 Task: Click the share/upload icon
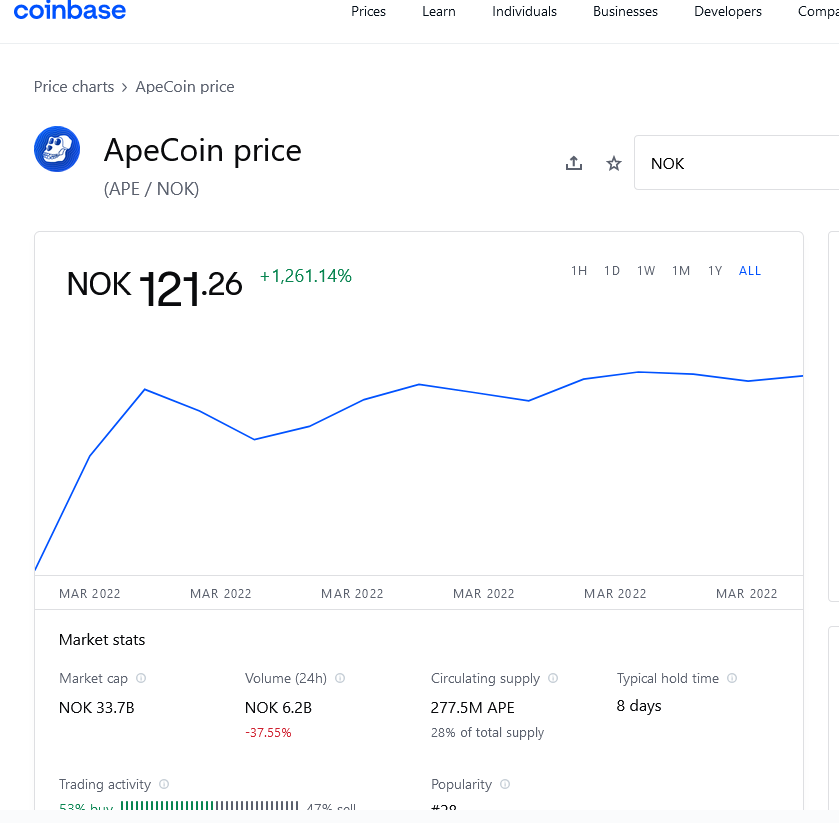pos(574,163)
